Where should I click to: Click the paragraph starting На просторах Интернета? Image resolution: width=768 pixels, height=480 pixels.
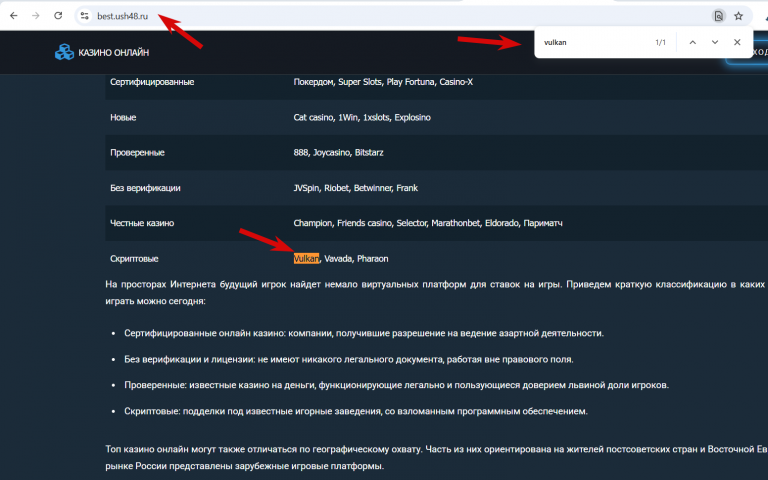coord(436,293)
